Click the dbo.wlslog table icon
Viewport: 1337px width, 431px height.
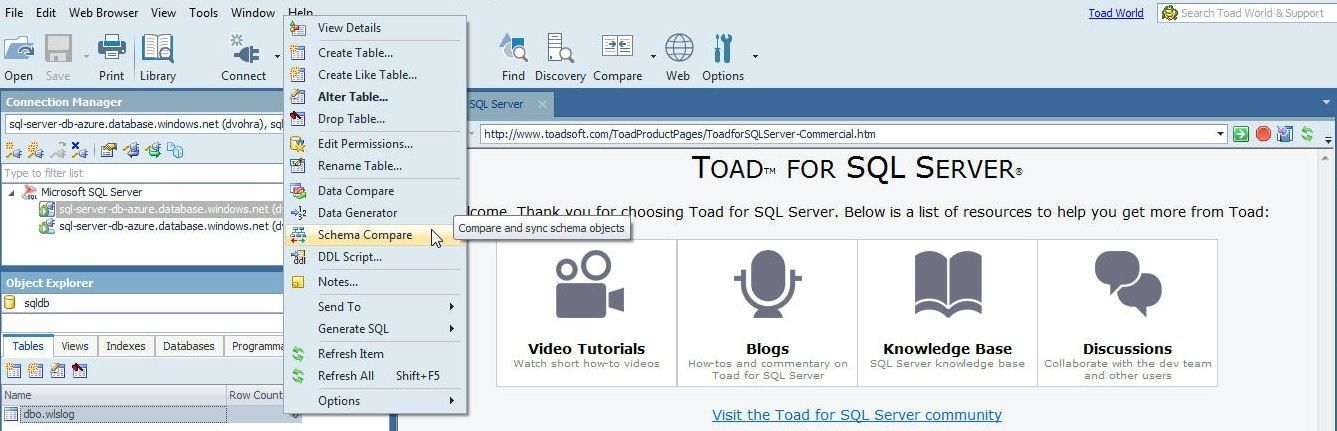click(11, 414)
